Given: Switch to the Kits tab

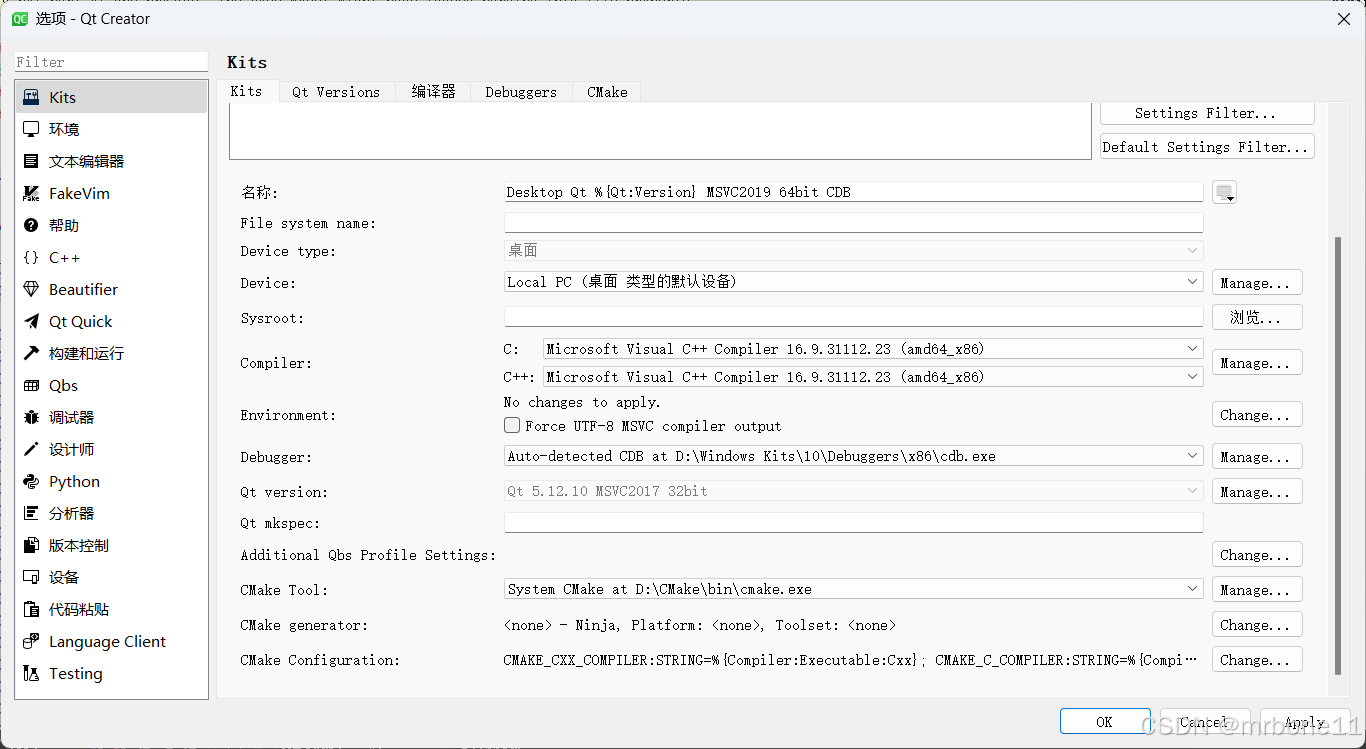Looking at the screenshot, I should point(247,91).
